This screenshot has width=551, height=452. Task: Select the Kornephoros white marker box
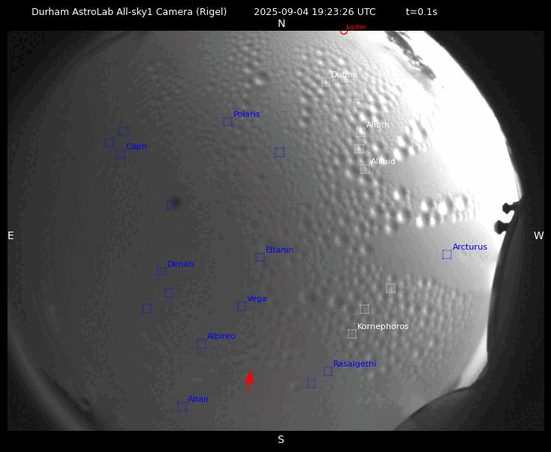352,334
